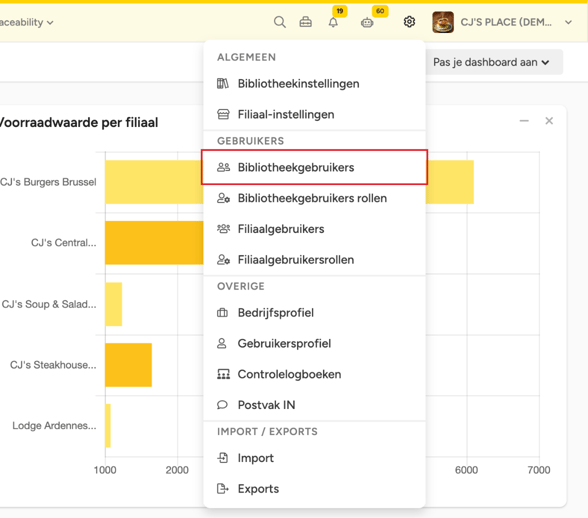The height and width of the screenshot is (518, 588).
Task: Select Exports menu item
Action: (x=314, y=489)
